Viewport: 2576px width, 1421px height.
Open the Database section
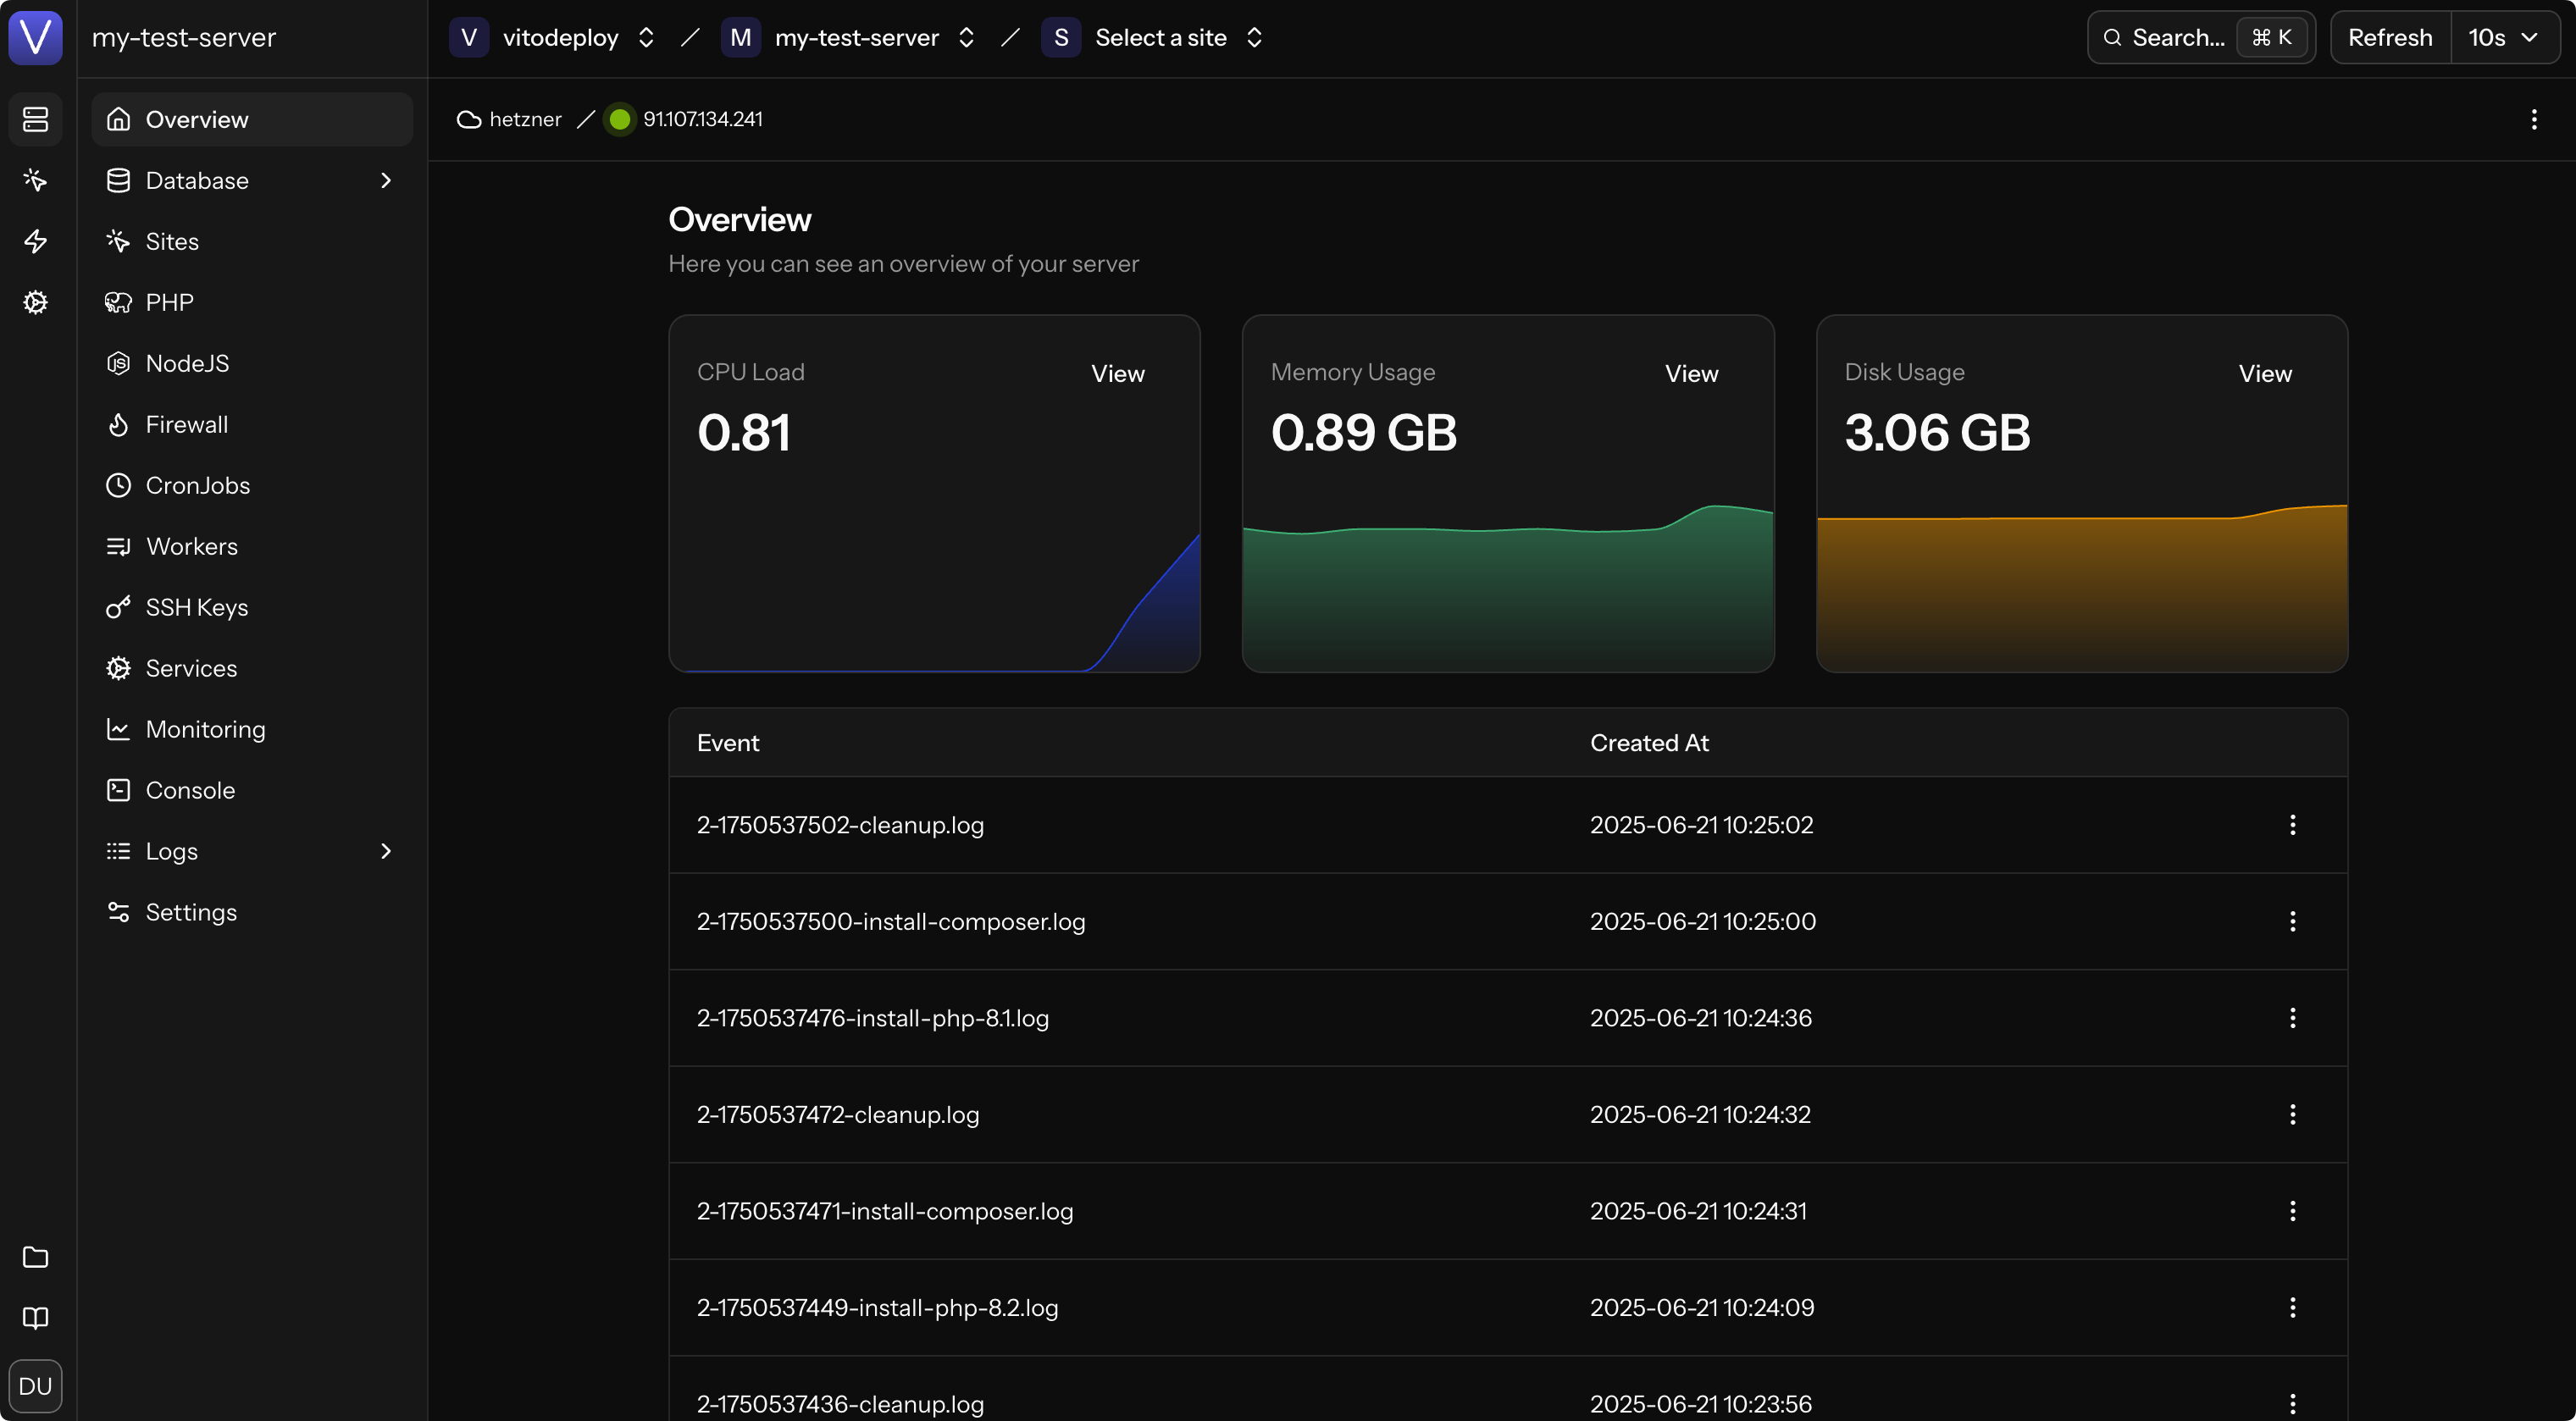pyautogui.click(x=252, y=180)
